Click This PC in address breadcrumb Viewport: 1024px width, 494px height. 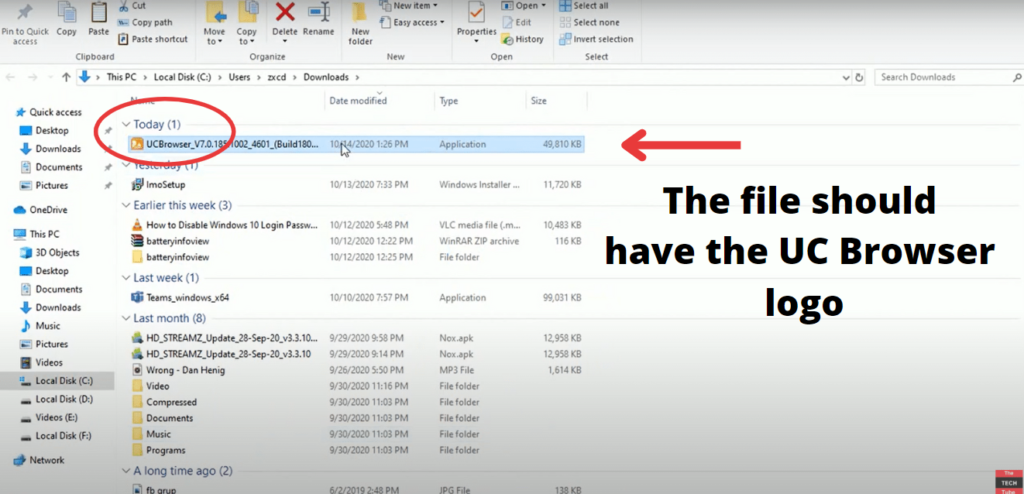(121, 77)
